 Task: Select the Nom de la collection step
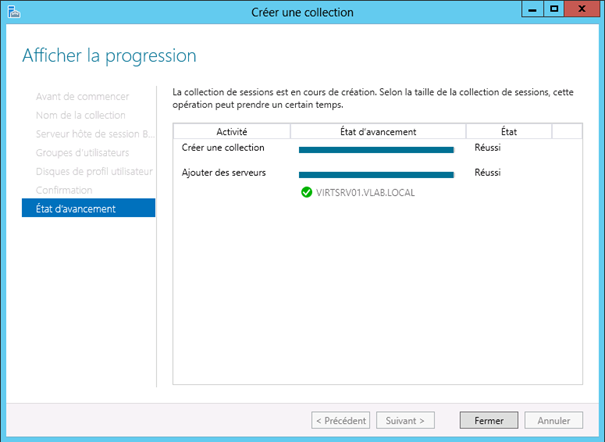(x=81, y=115)
